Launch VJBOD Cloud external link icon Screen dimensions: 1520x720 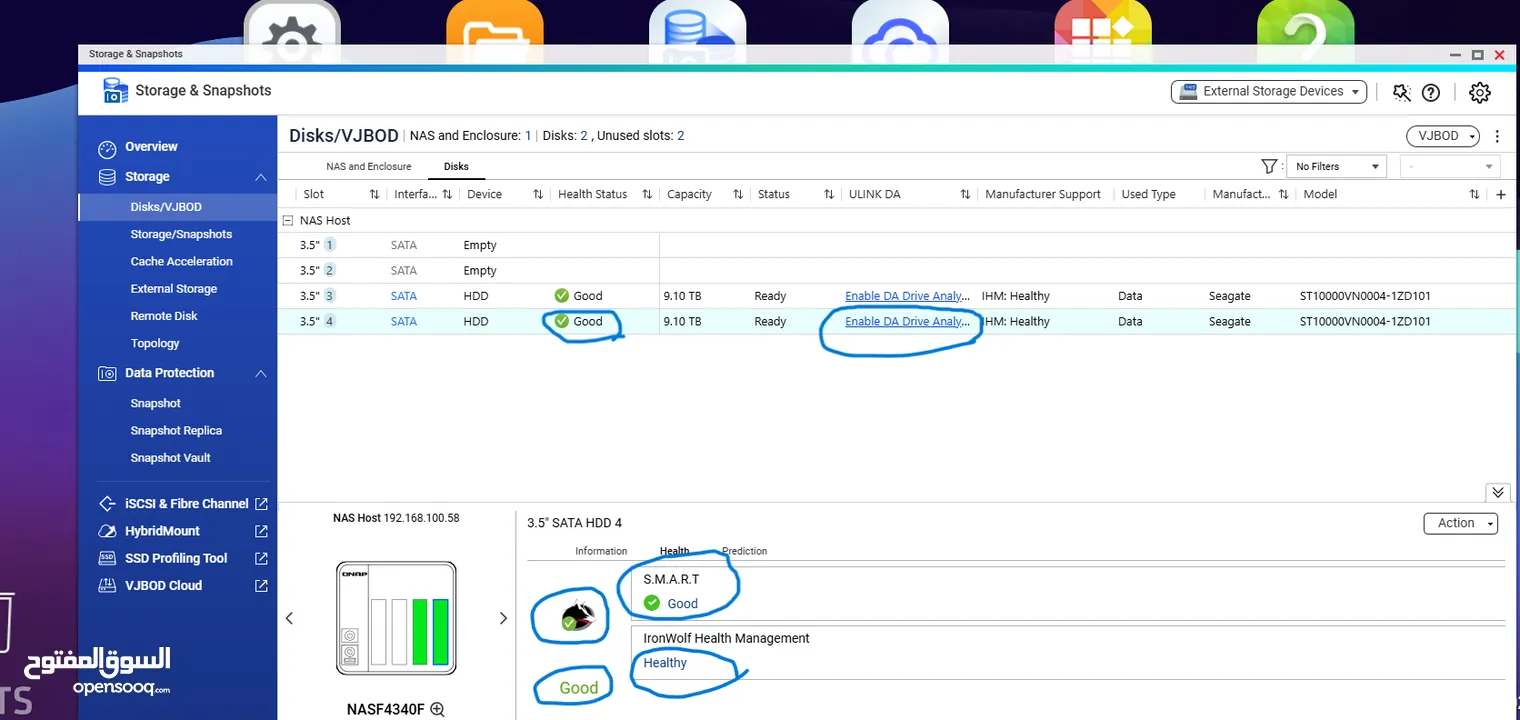261,585
